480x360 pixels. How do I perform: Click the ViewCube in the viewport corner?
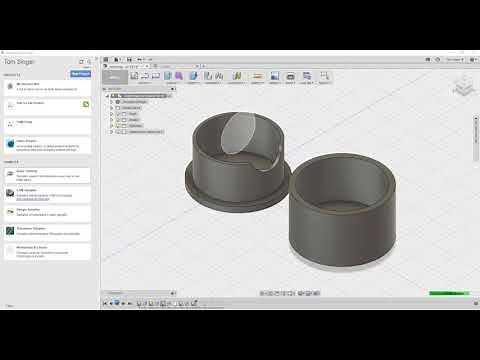[x=464, y=85]
